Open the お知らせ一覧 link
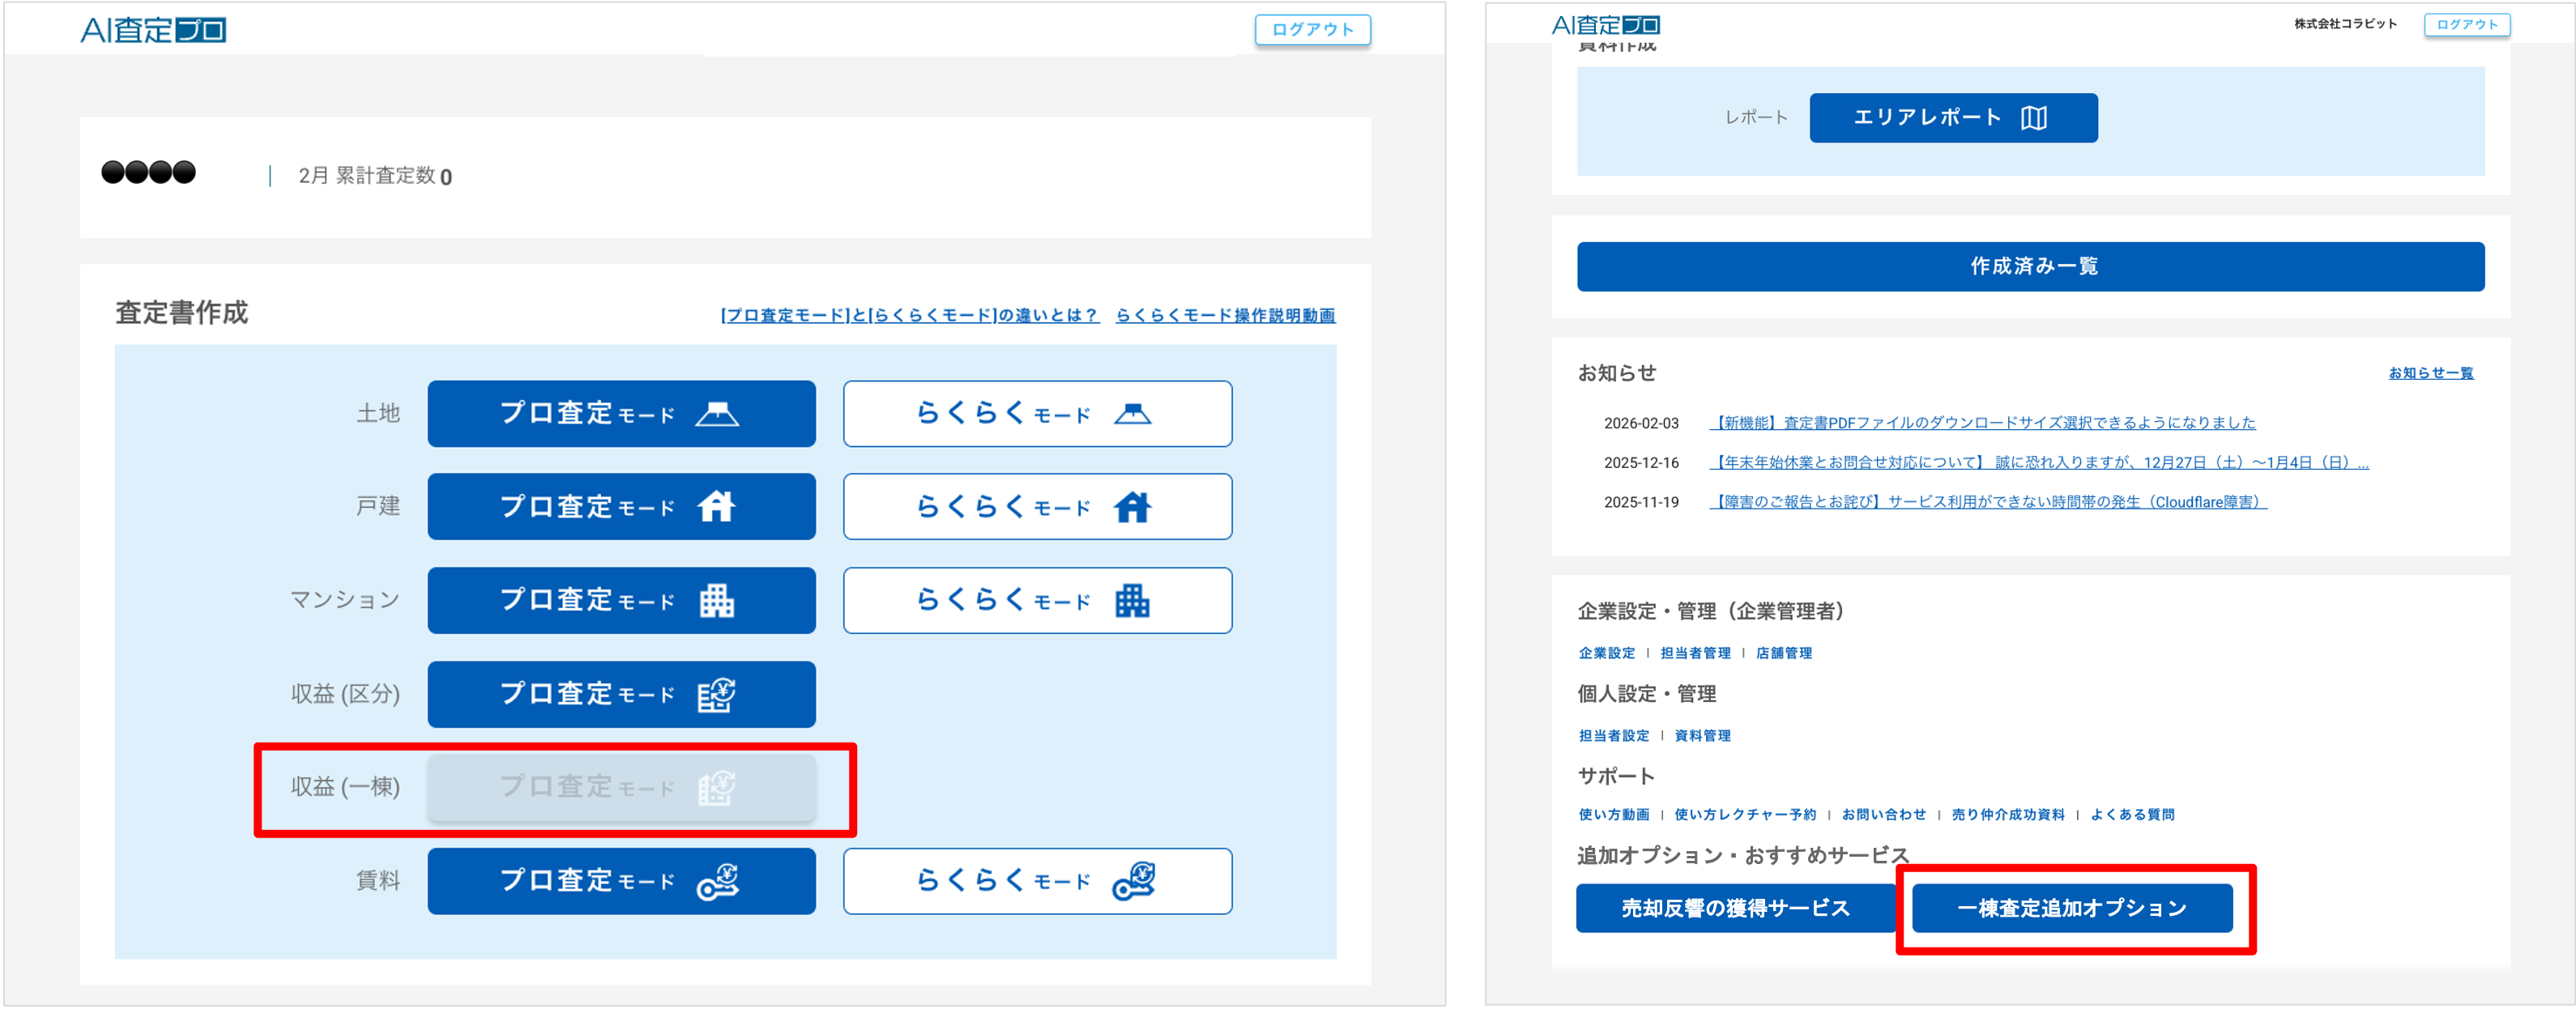The image size is (2576, 1009). [2430, 373]
